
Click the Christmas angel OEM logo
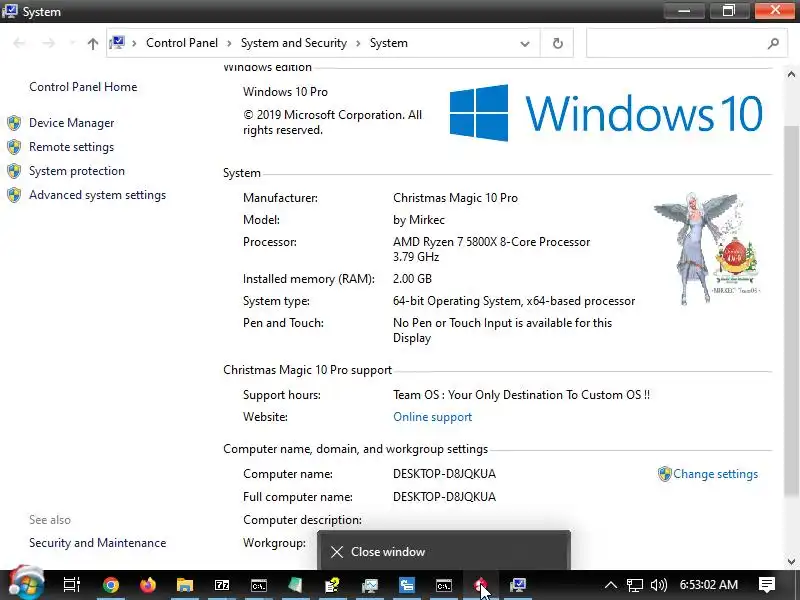coord(707,249)
